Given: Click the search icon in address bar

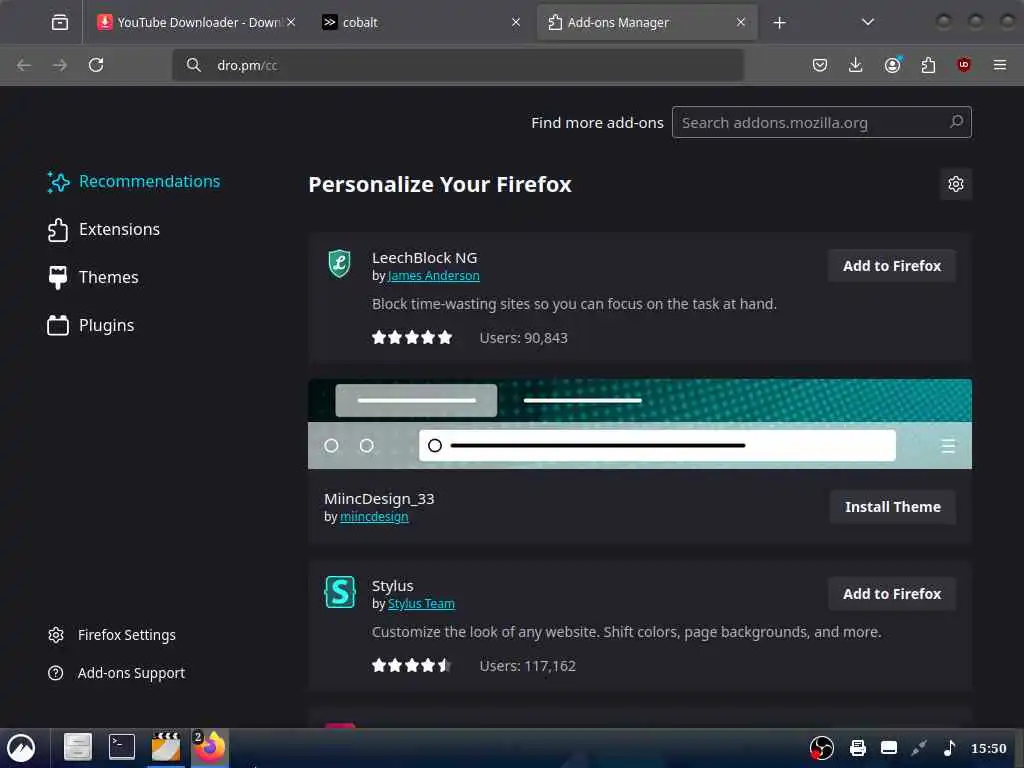Looking at the screenshot, I should (193, 65).
